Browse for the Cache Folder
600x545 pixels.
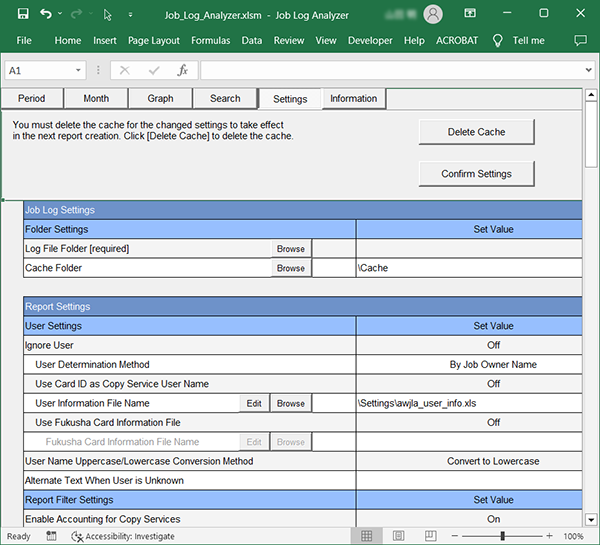(x=291, y=268)
